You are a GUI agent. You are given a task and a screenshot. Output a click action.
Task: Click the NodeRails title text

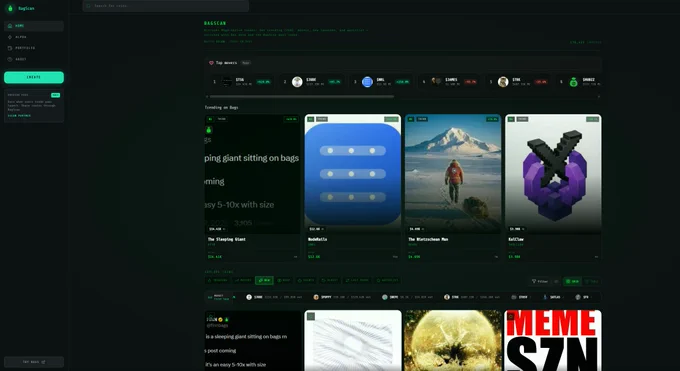pyautogui.click(x=317, y=240)
